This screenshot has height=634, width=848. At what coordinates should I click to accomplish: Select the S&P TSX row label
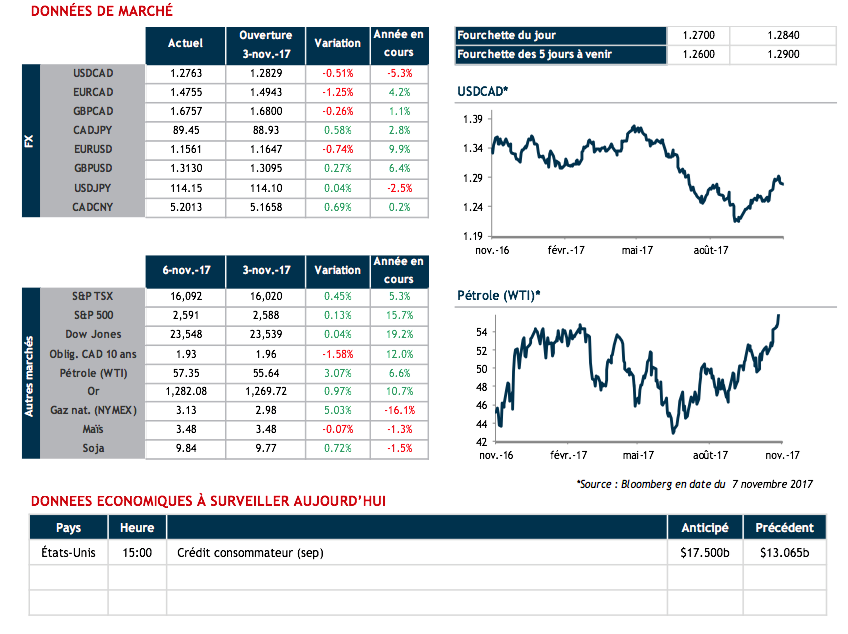(94, 296)
